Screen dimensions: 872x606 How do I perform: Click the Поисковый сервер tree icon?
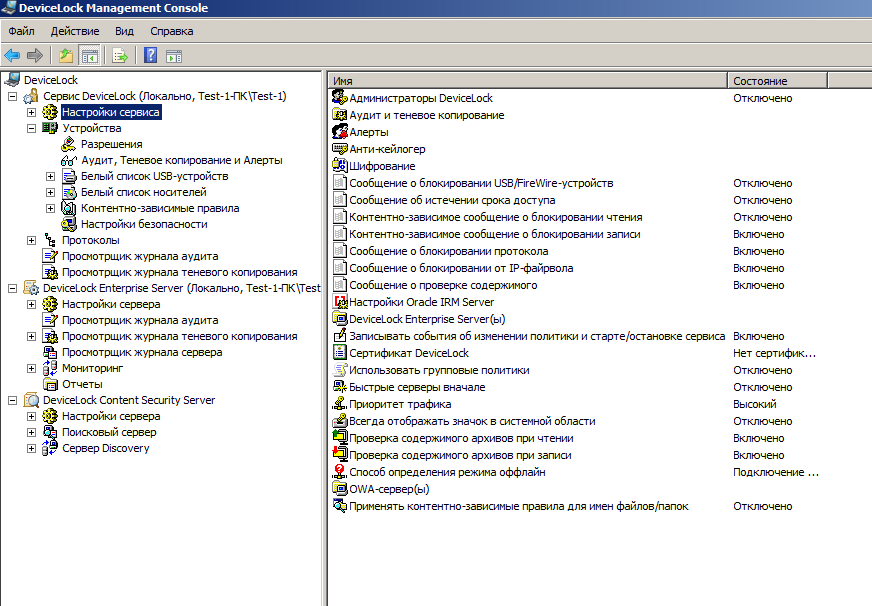(50, 432)
